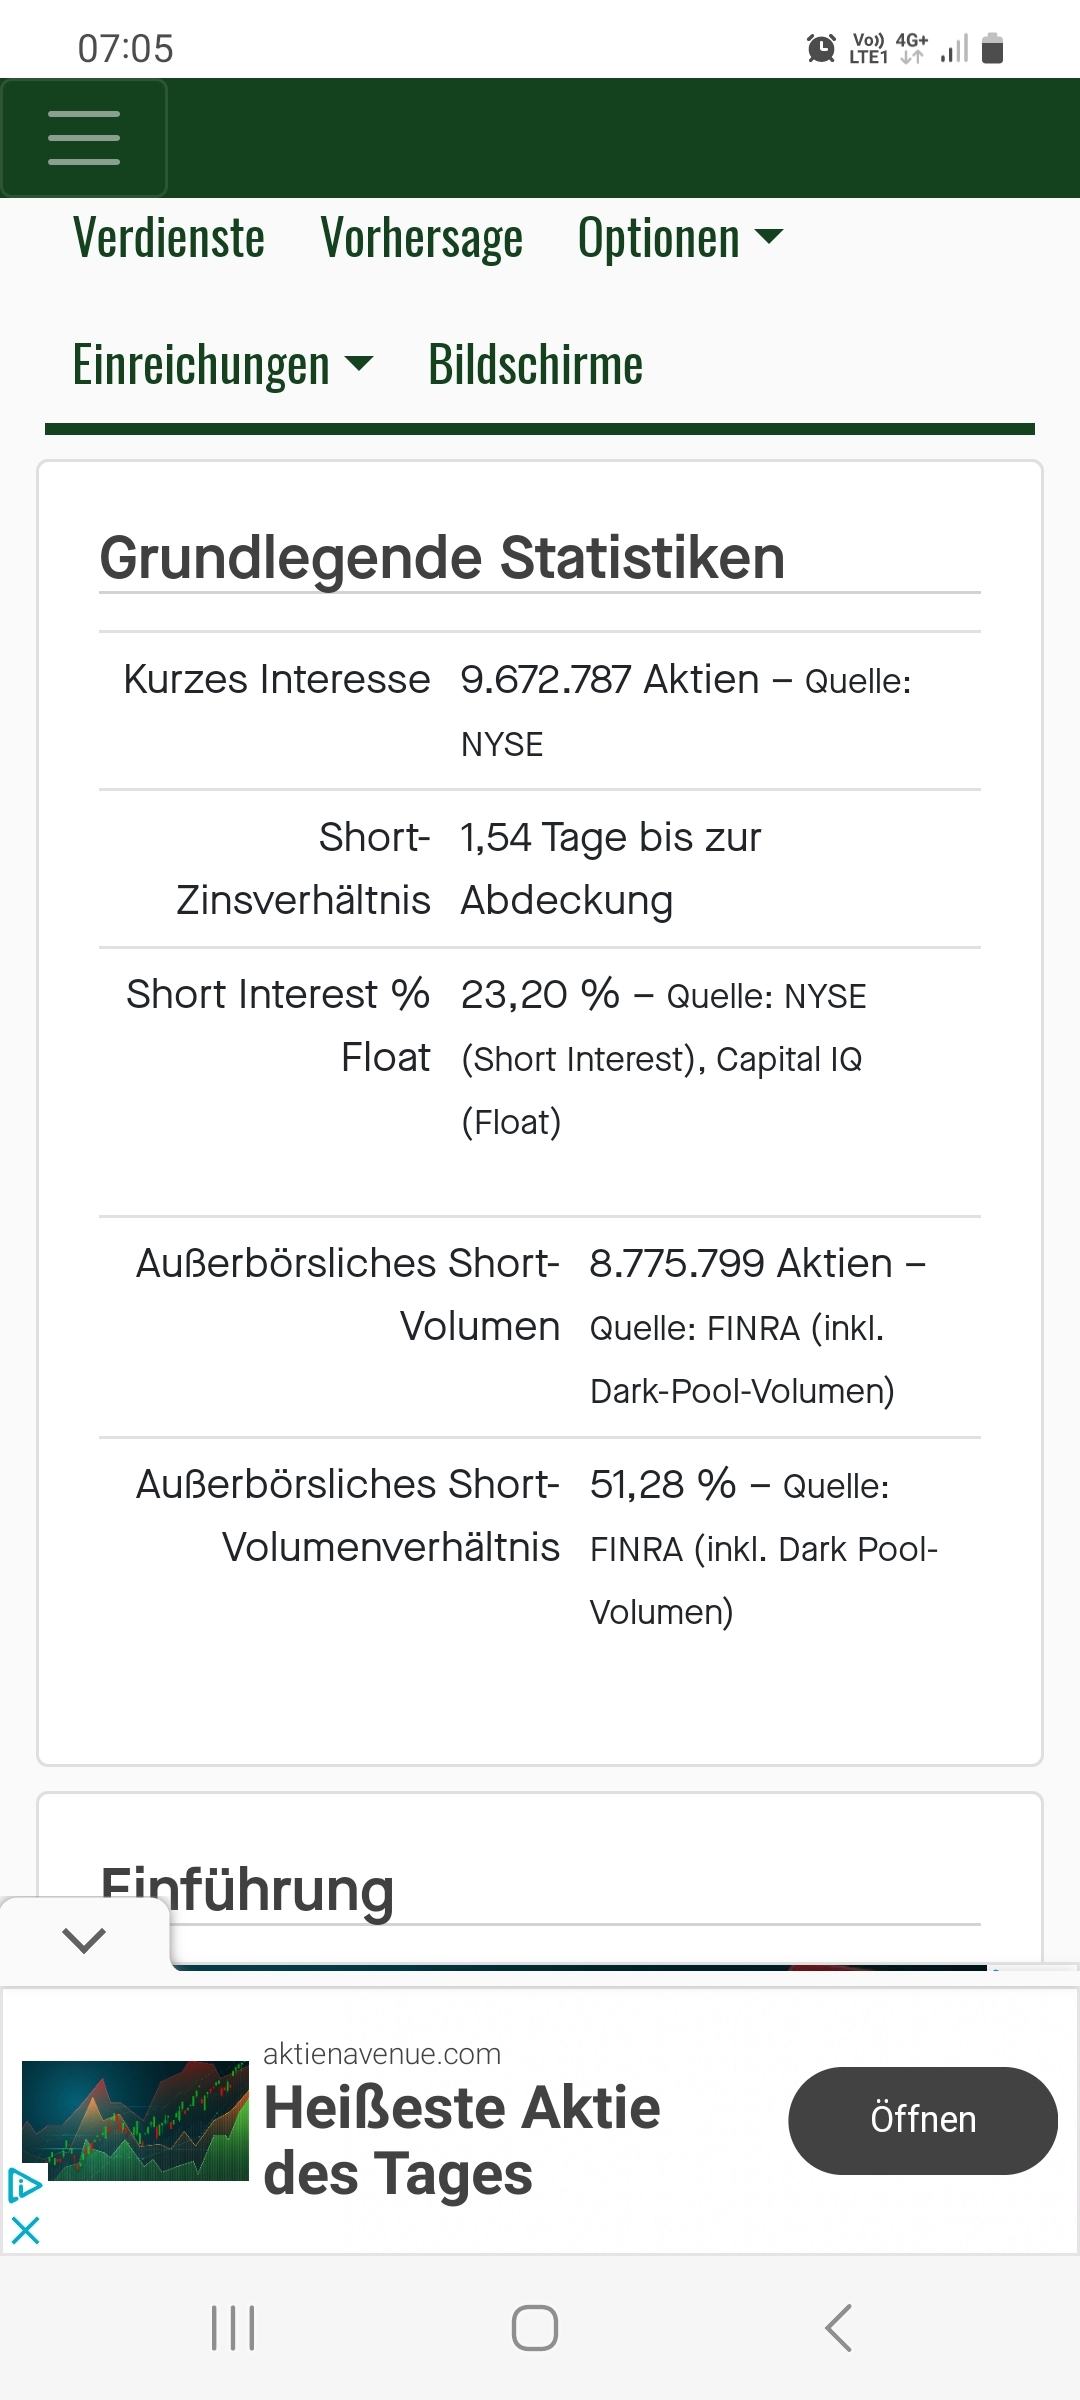The width and height of the screenshot is (1080, 2400).
Task: Collapse the ad with the chevron toggle
Action: click(84, 1940)
